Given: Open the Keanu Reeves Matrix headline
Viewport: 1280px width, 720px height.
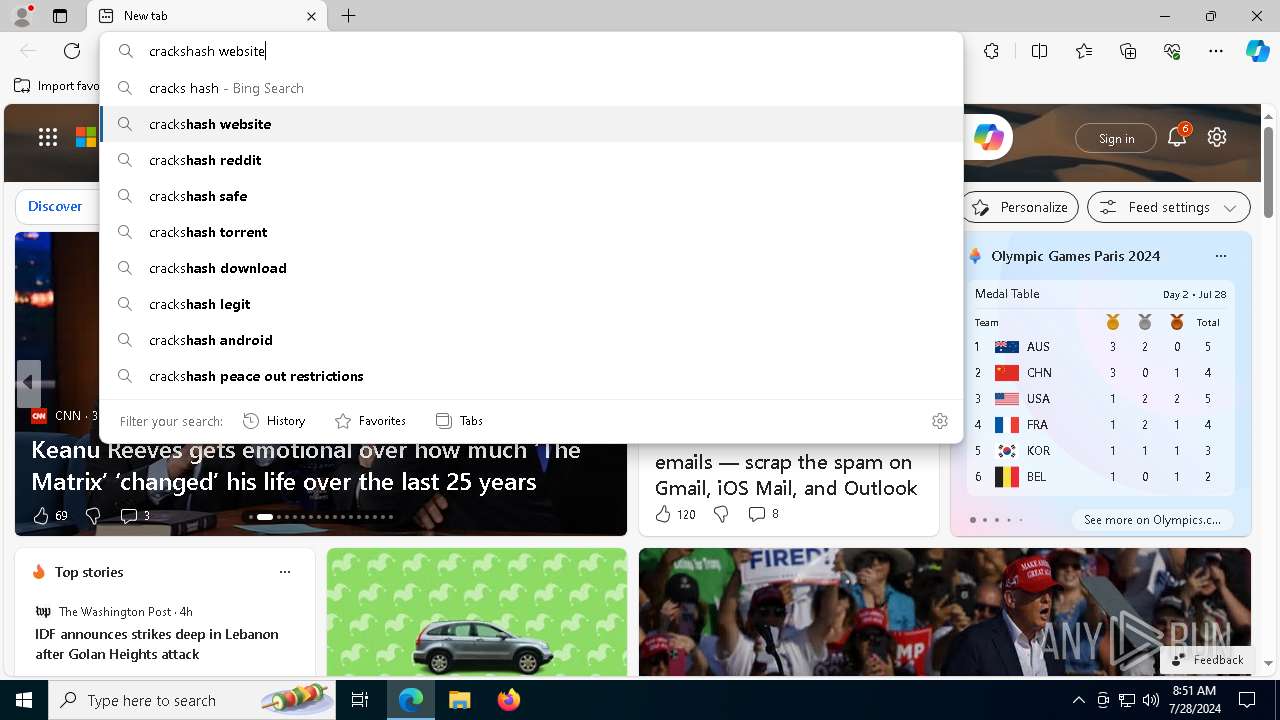Looking at the screenshot, I should 306,466.
